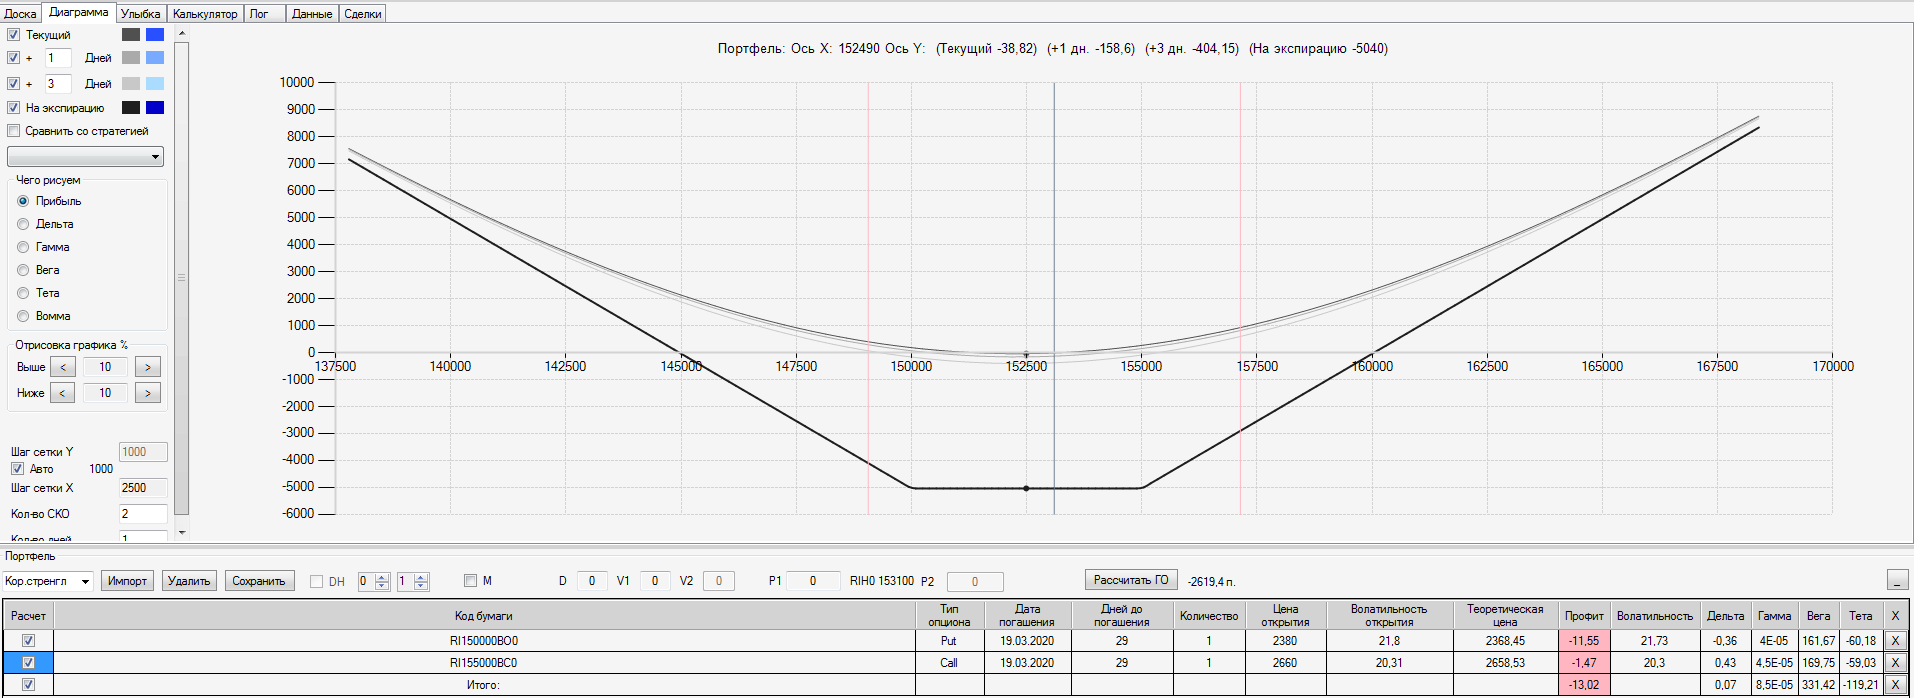Toggle На экспирацию curve checkbox
The height and width of the screenshot is (698, 1914).
tap(14, 108)
